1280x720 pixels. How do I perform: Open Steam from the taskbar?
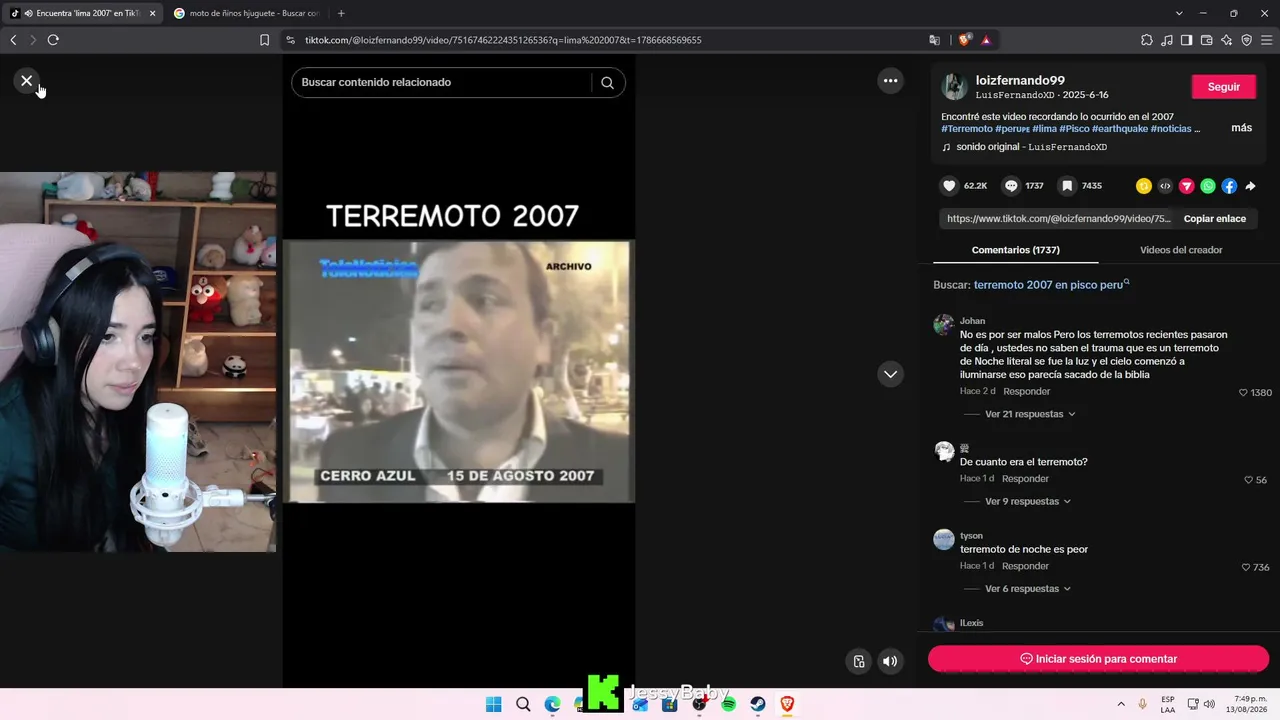tap(758, 704)
